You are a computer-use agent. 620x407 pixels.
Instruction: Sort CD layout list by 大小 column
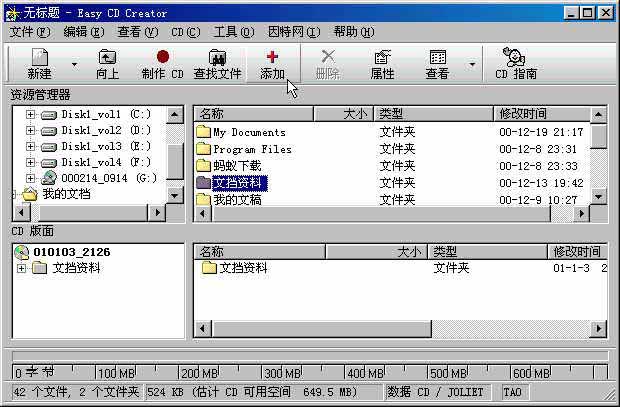(x=376, y=252)
